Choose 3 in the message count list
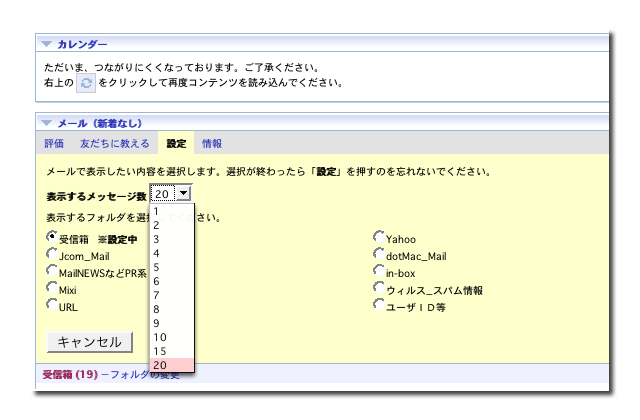Image resolution: width=640 pixels, height=420 pixels. 172,239
